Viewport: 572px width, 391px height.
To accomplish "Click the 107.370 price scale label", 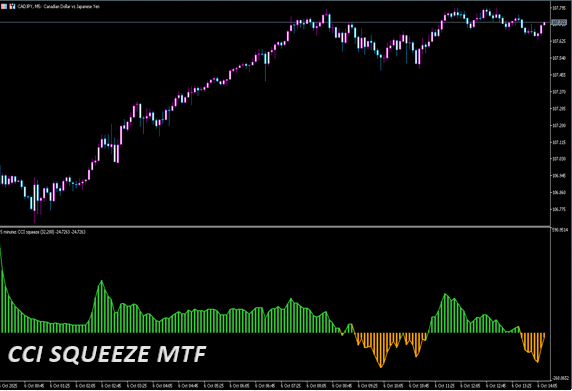I will [559, 92].
